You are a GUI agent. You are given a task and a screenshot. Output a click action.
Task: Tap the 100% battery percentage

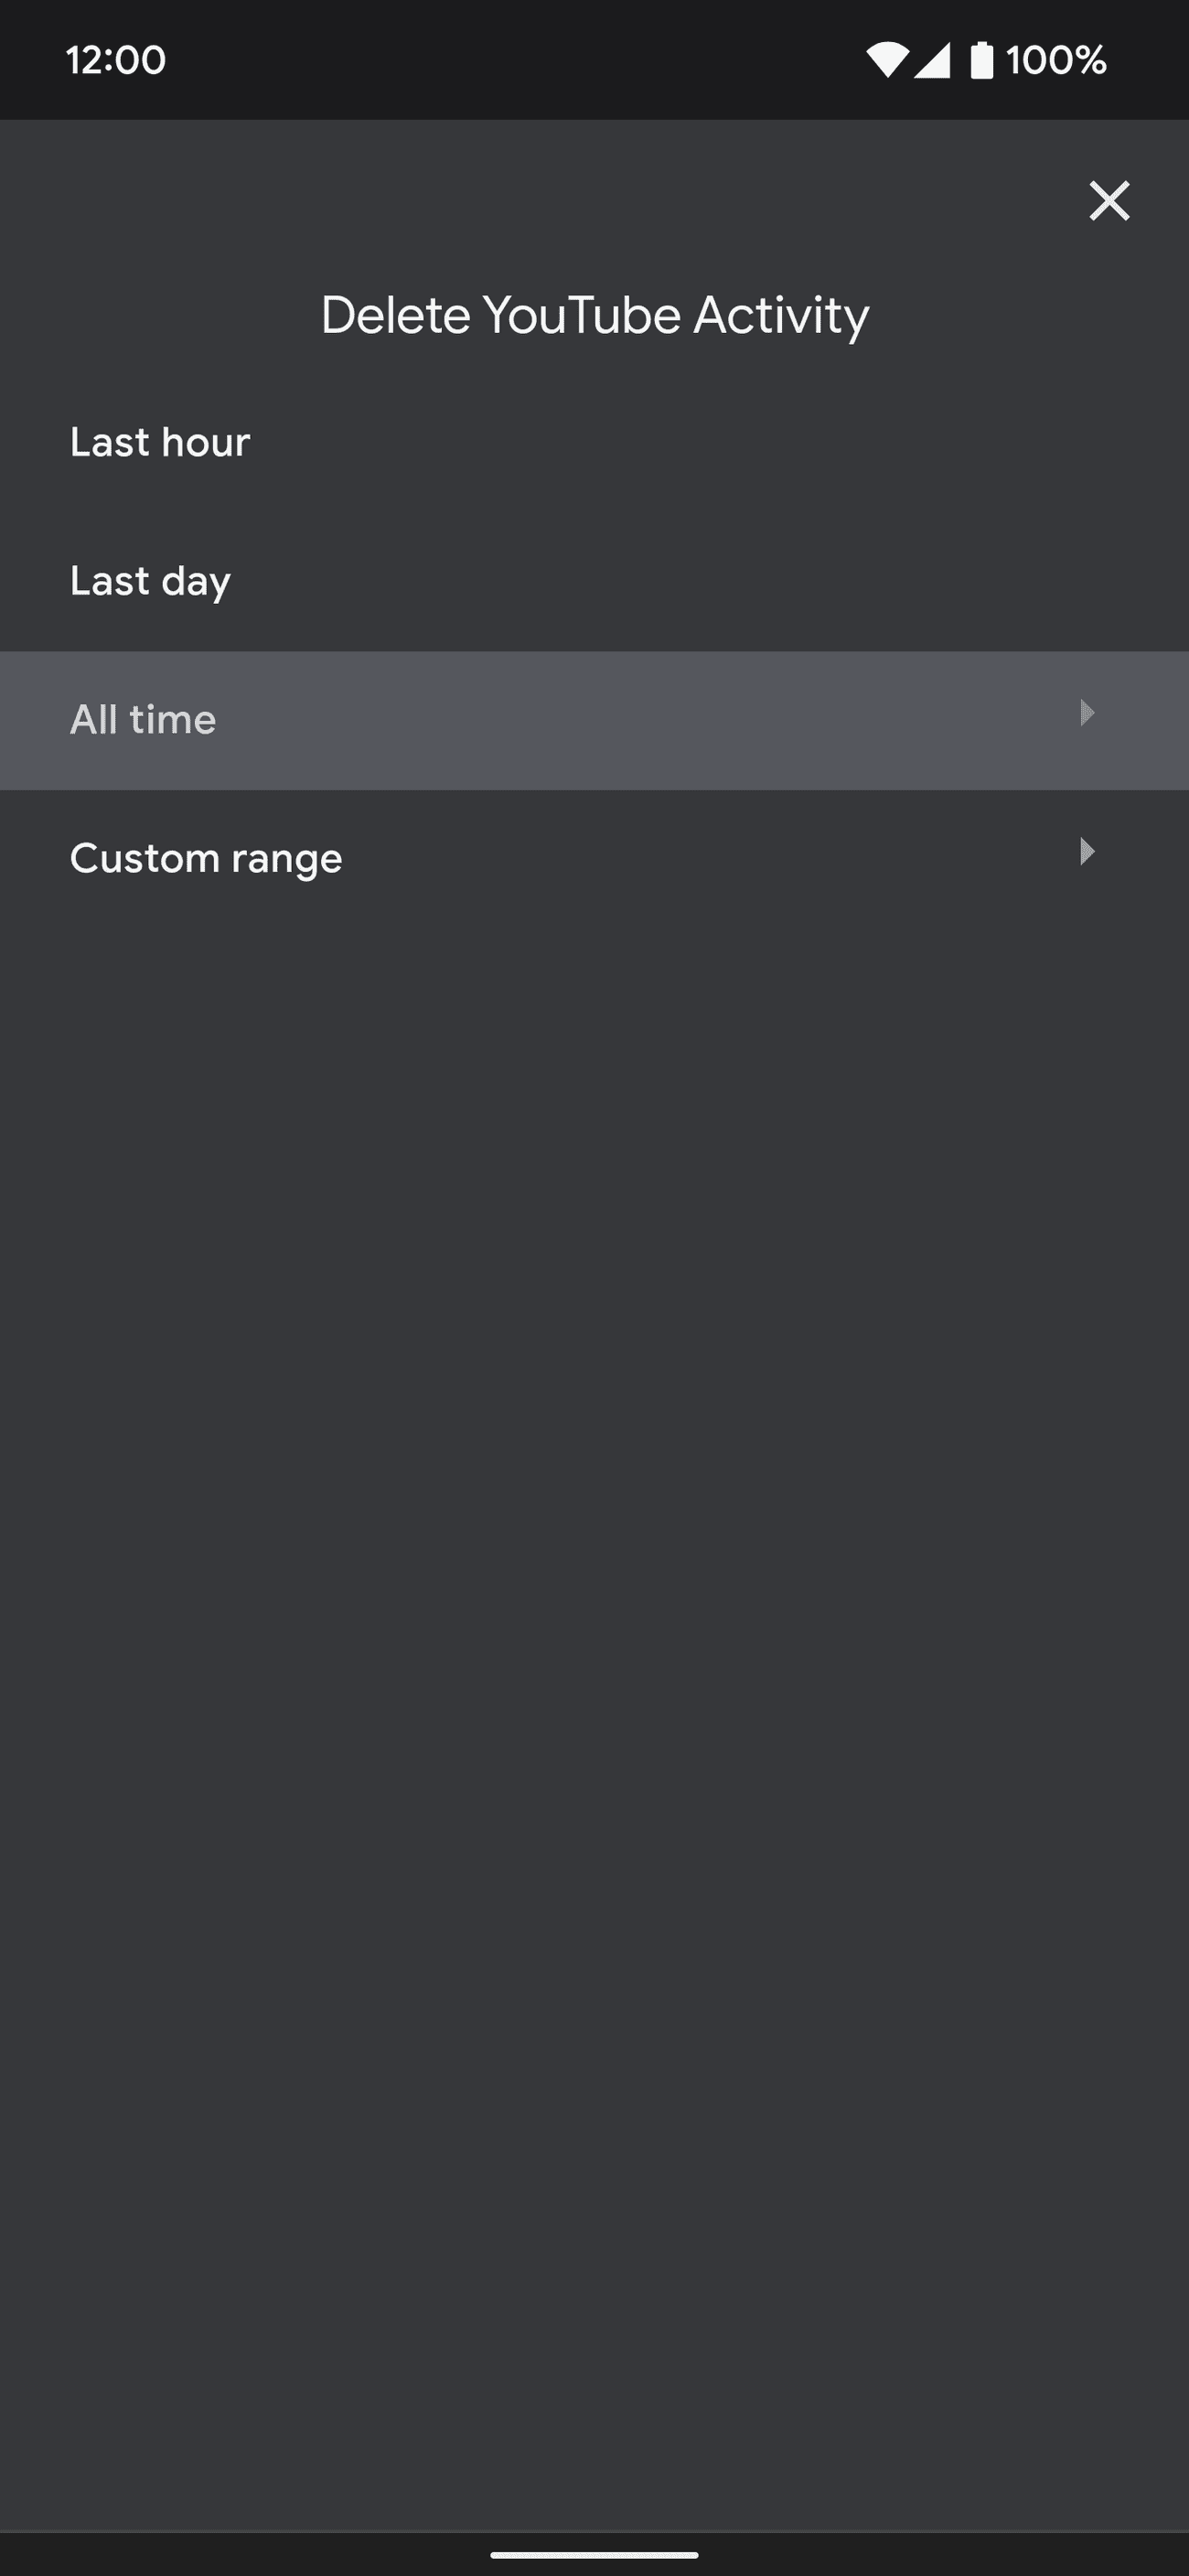pyautogui.click(x=1056, y=60)
